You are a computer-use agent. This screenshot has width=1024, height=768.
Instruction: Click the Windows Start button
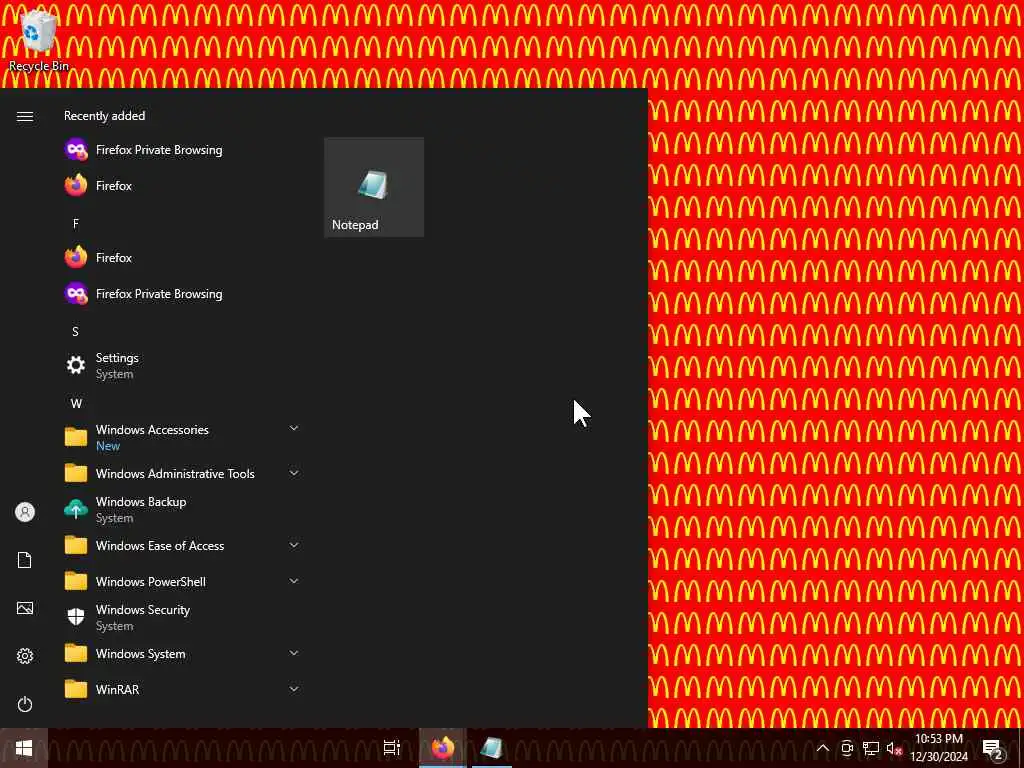click(24, 748)
